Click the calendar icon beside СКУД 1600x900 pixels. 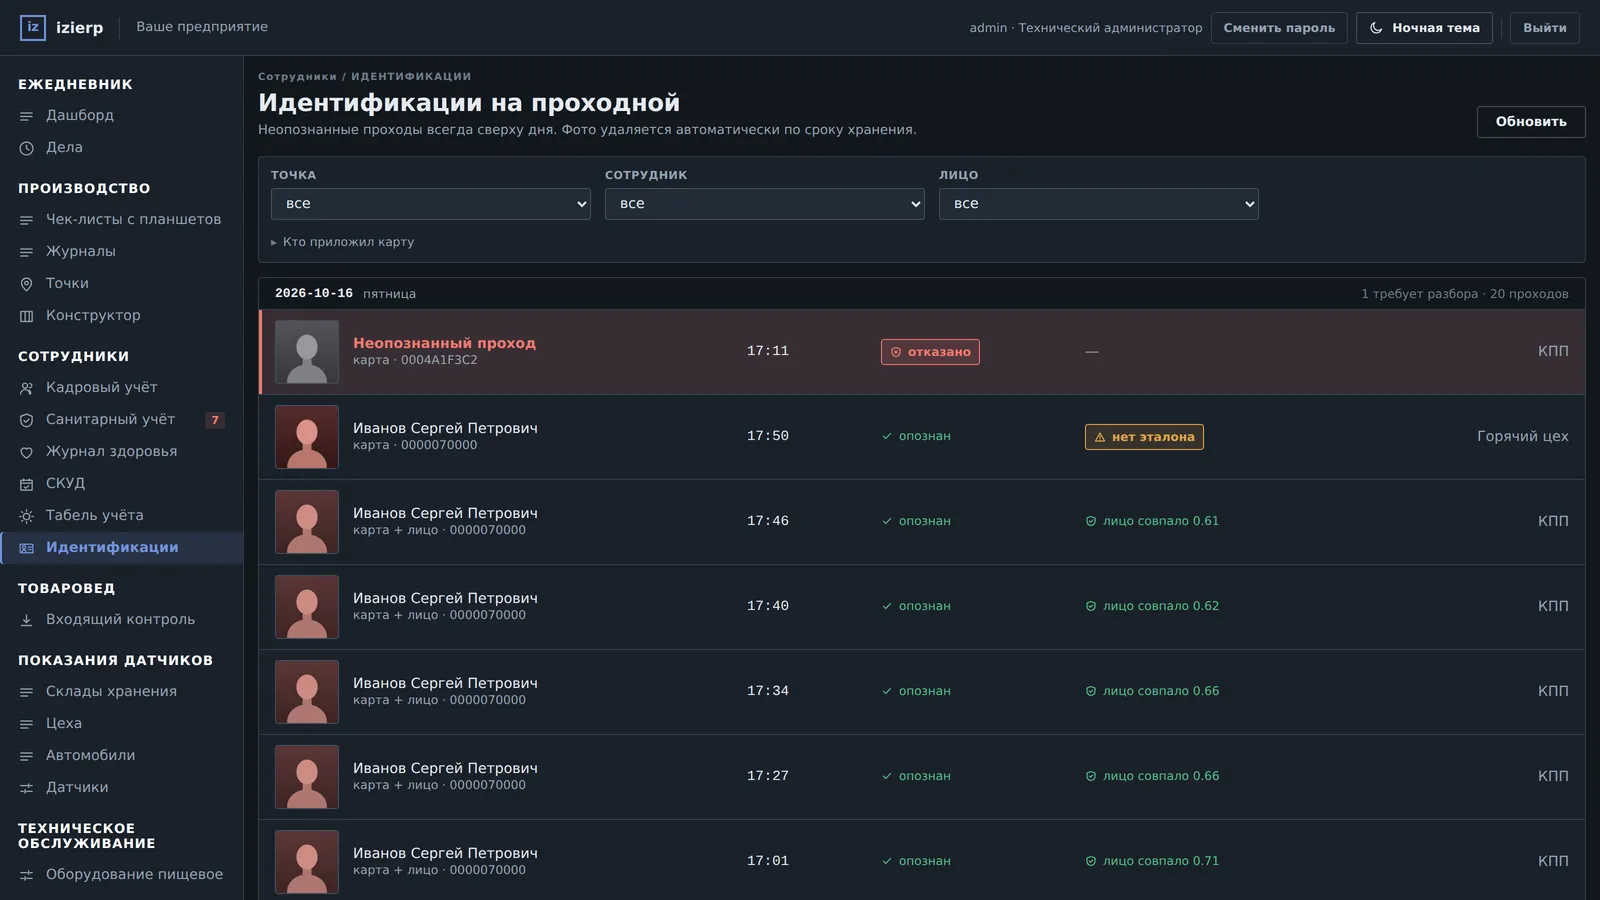point(27,484)
